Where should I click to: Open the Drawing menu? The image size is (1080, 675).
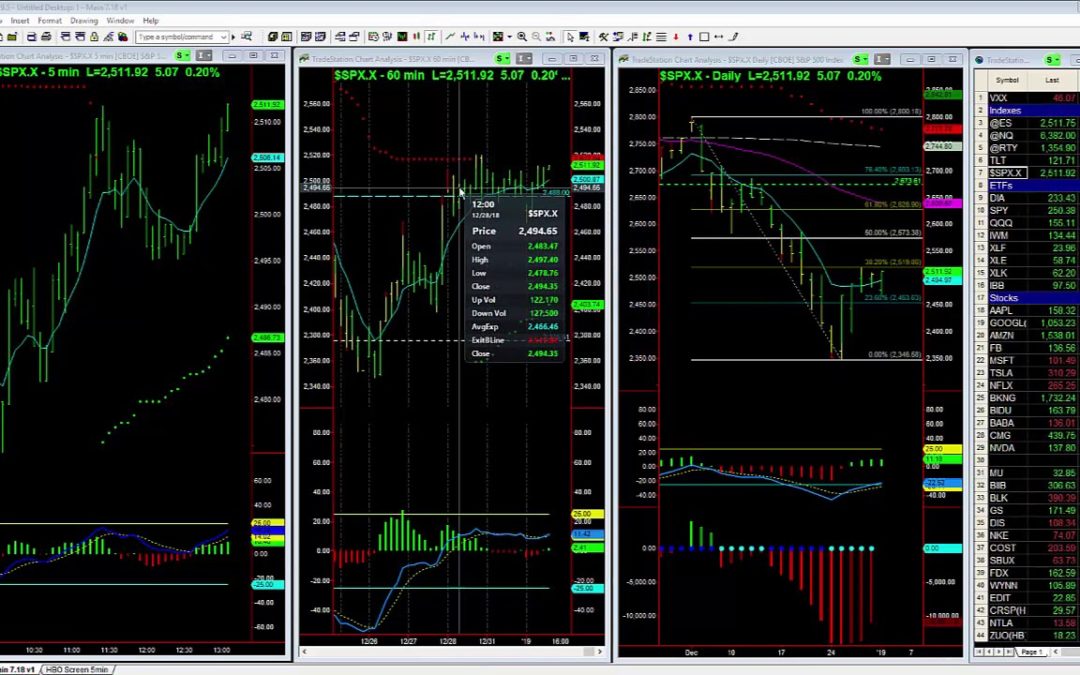(x=85, y=20)
